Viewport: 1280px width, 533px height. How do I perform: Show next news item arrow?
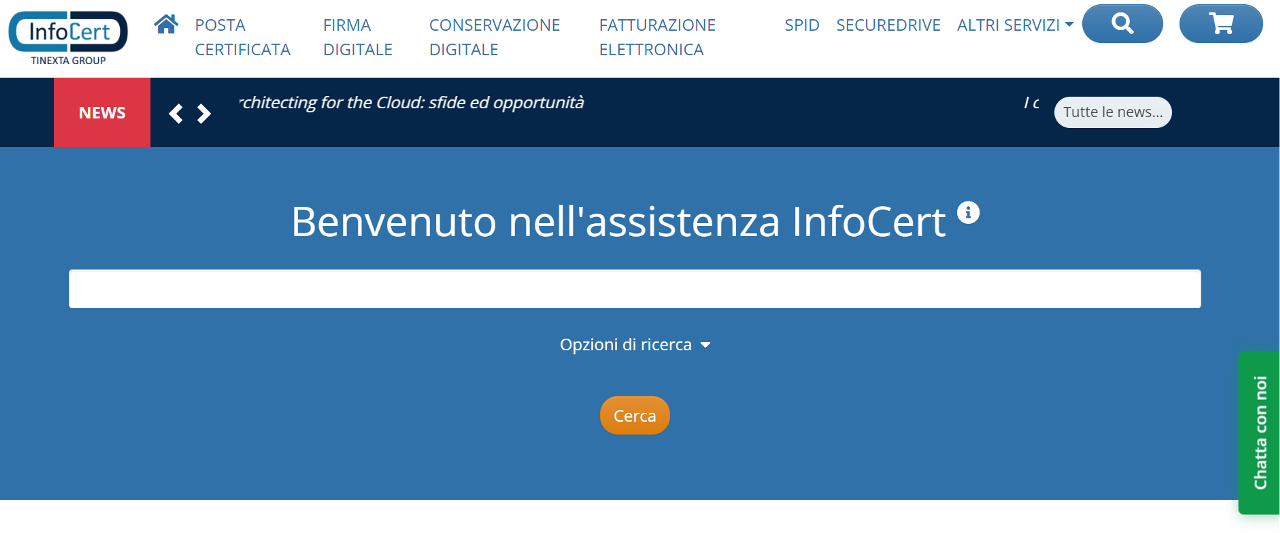click(204, 113)
